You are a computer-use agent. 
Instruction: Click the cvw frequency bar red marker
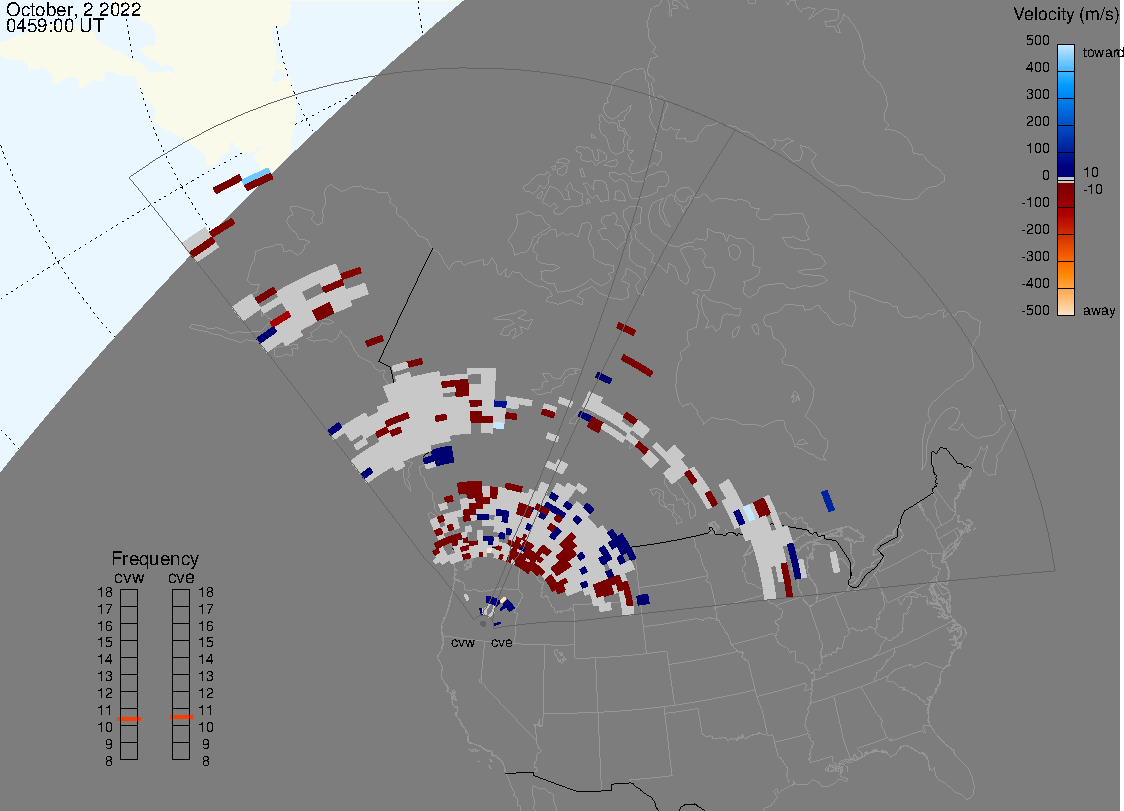click(129, 718)
